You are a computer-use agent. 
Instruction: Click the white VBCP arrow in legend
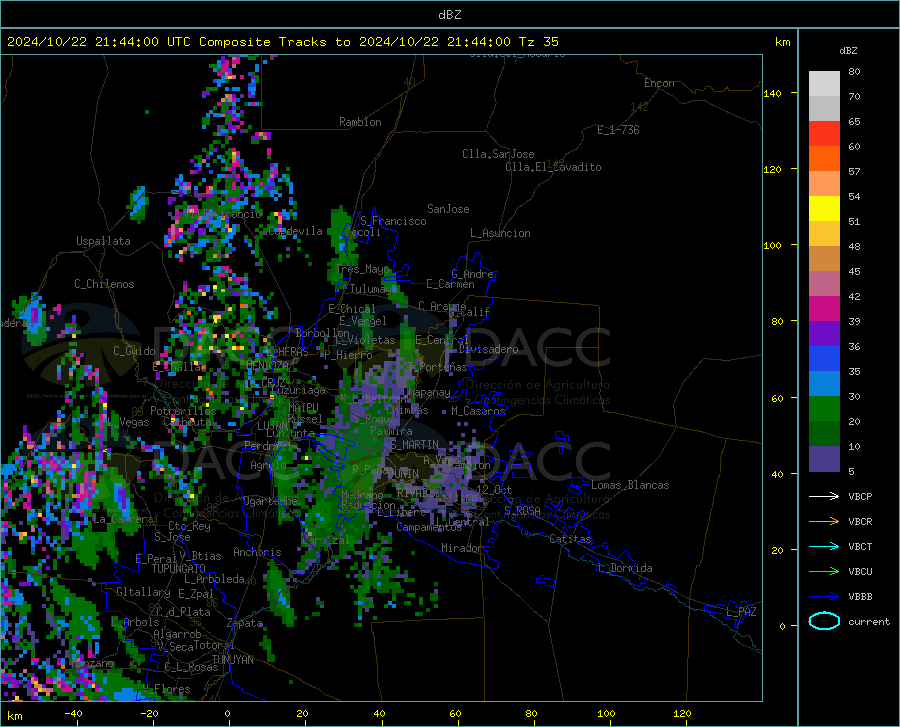tap(824, 496)
